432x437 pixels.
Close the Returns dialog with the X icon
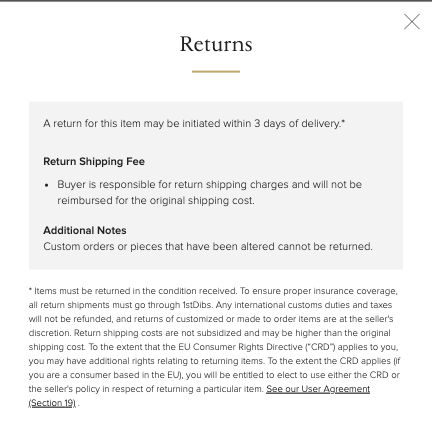pyautogui.click(x=412, y=22)
